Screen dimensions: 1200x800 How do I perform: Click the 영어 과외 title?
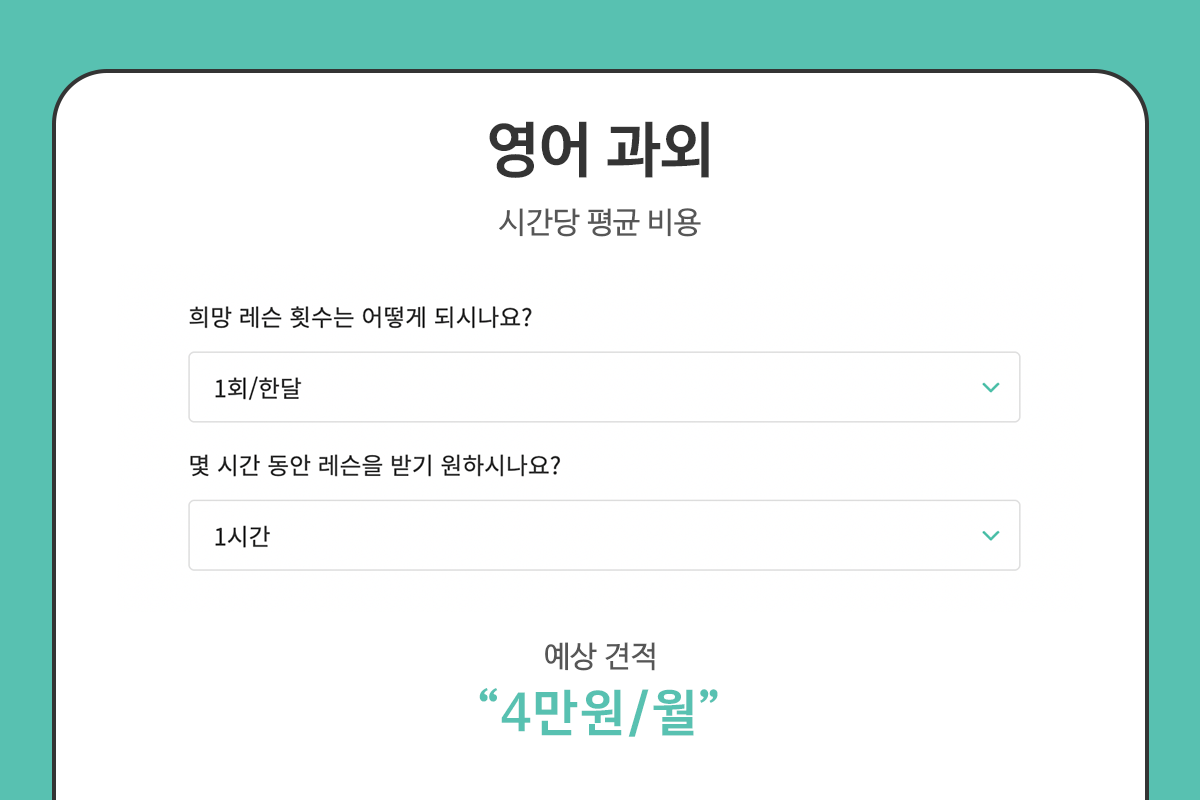tap(600, 147)
